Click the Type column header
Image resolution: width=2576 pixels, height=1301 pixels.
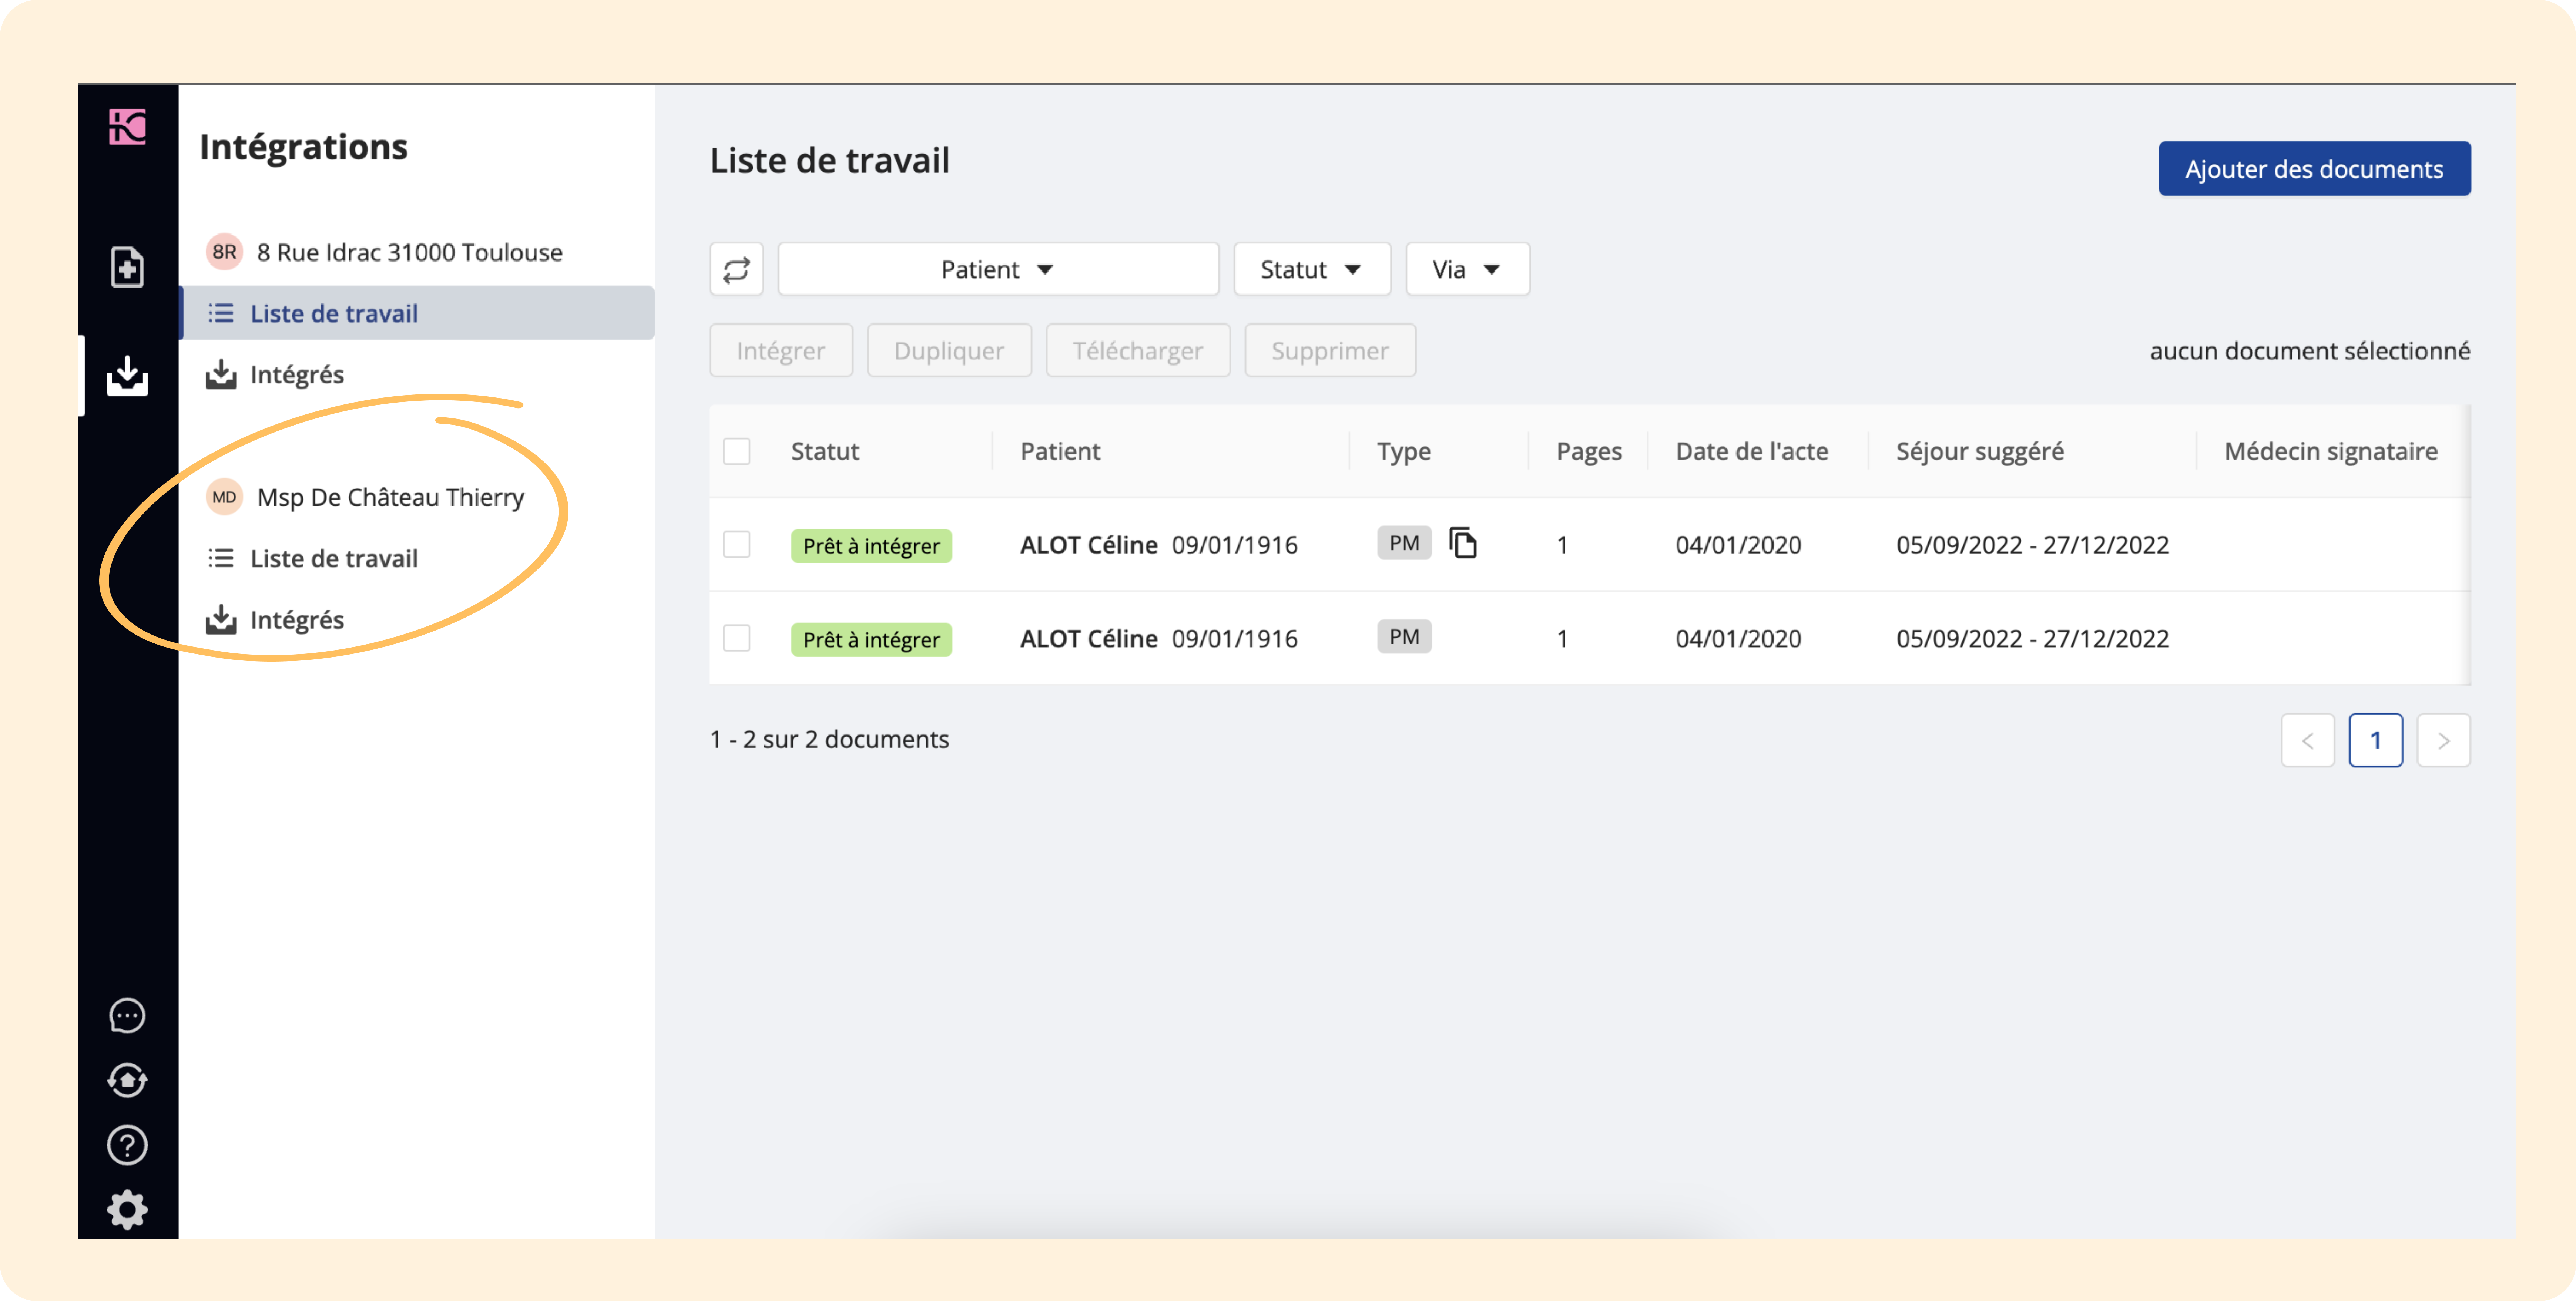click(1404, 452)
